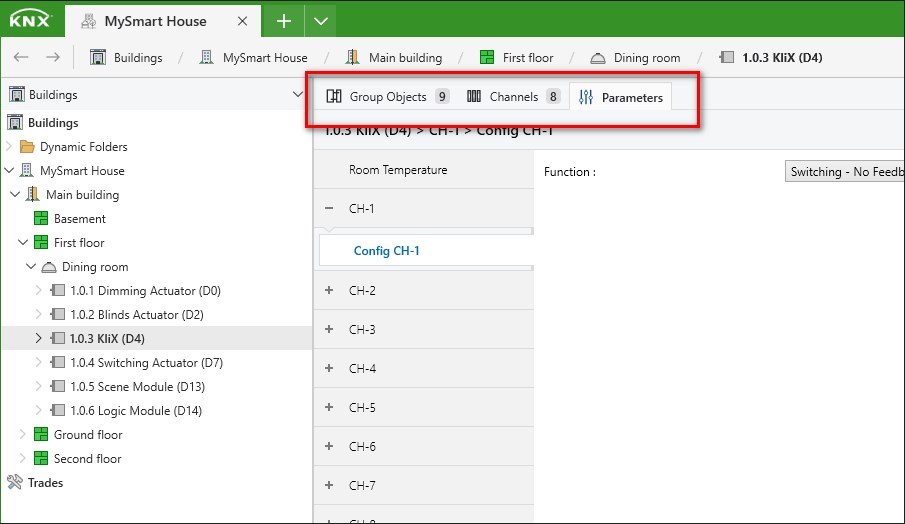Collapse the First floor tree node
The height and width of the screenshot is (524, 905).
coord(23,242)
